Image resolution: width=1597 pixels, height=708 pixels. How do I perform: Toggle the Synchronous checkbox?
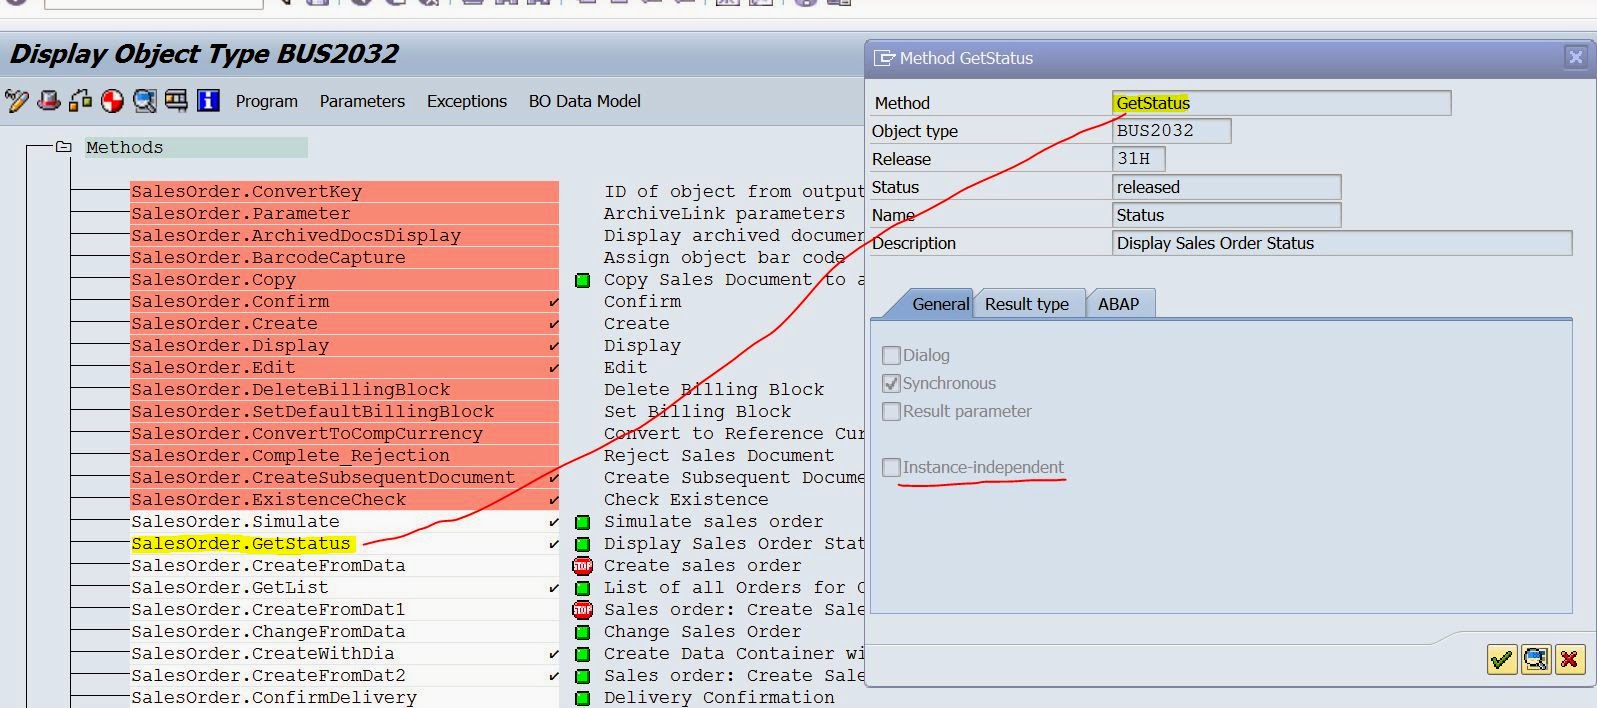pos(891,383)
